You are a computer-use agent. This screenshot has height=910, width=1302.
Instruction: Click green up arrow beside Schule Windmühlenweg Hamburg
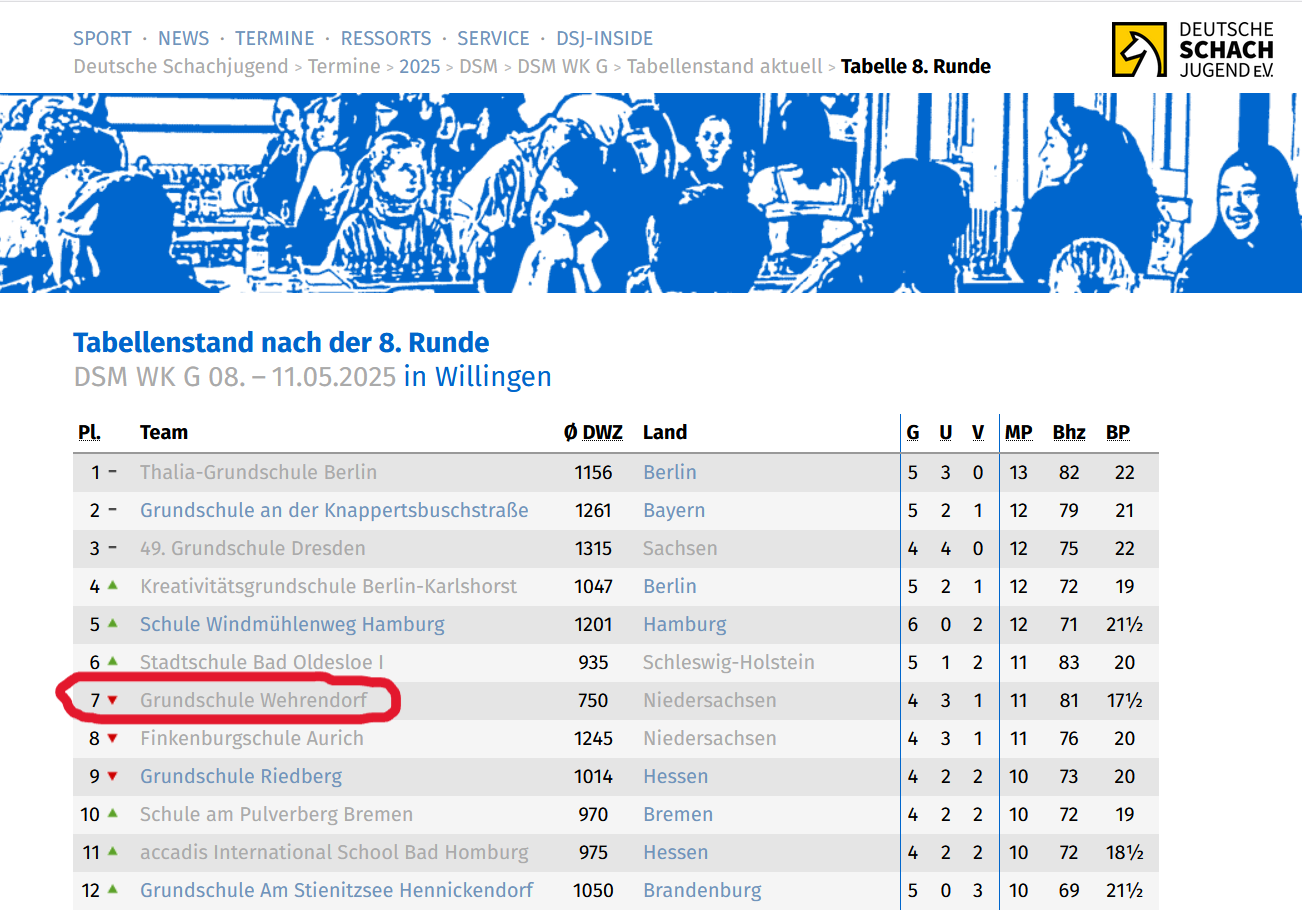coord(113,623)
